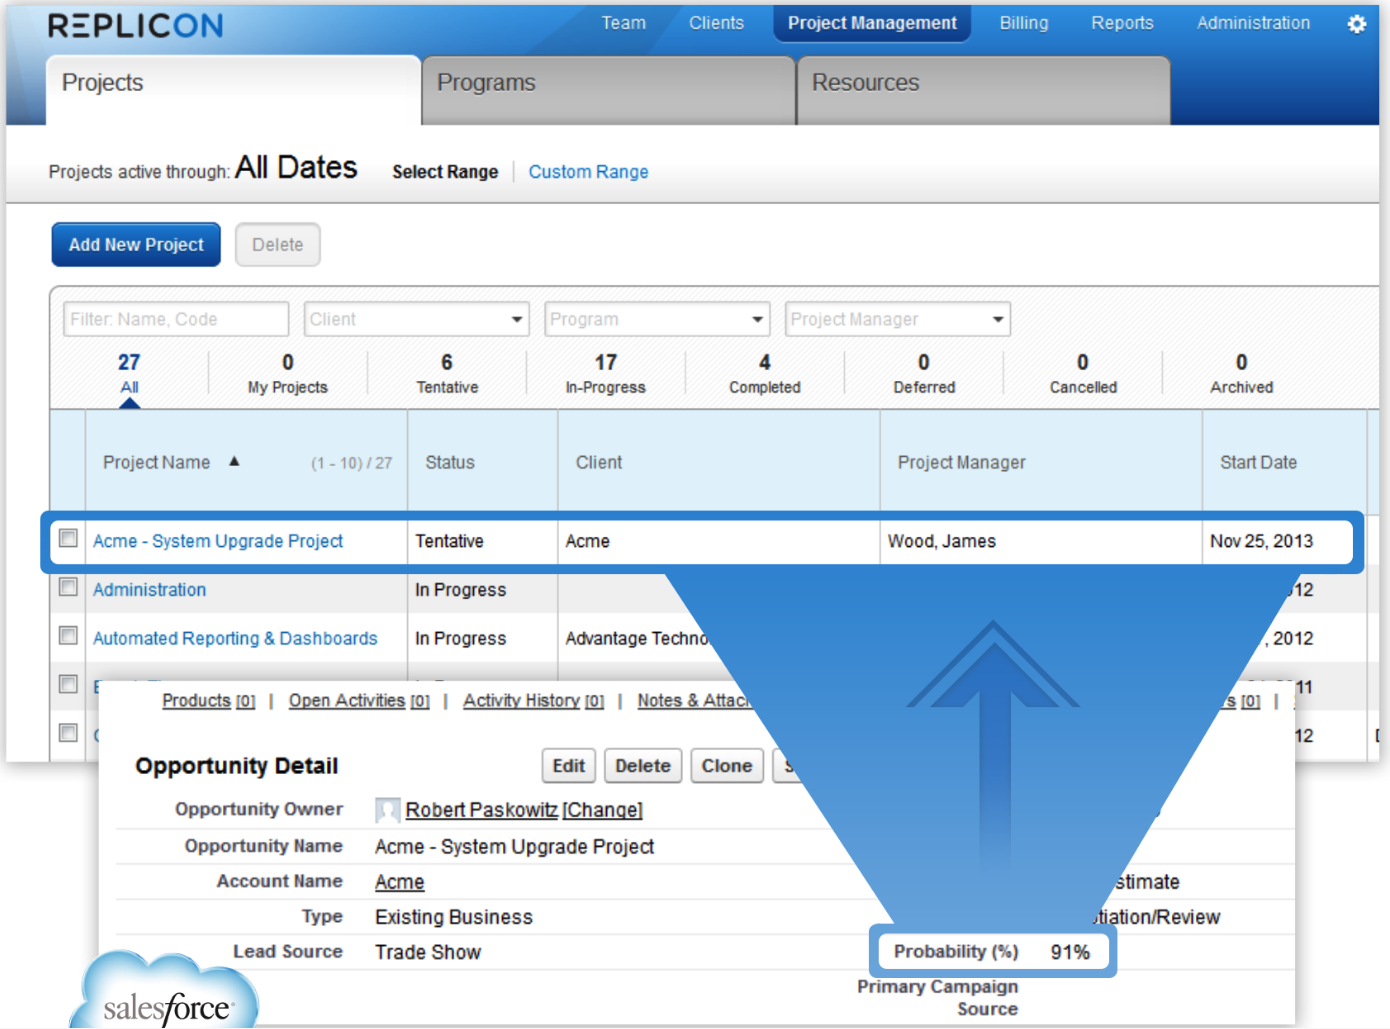Switch to the Programs tab
The image size is (1390, 1029).
[x=608, y=90]
